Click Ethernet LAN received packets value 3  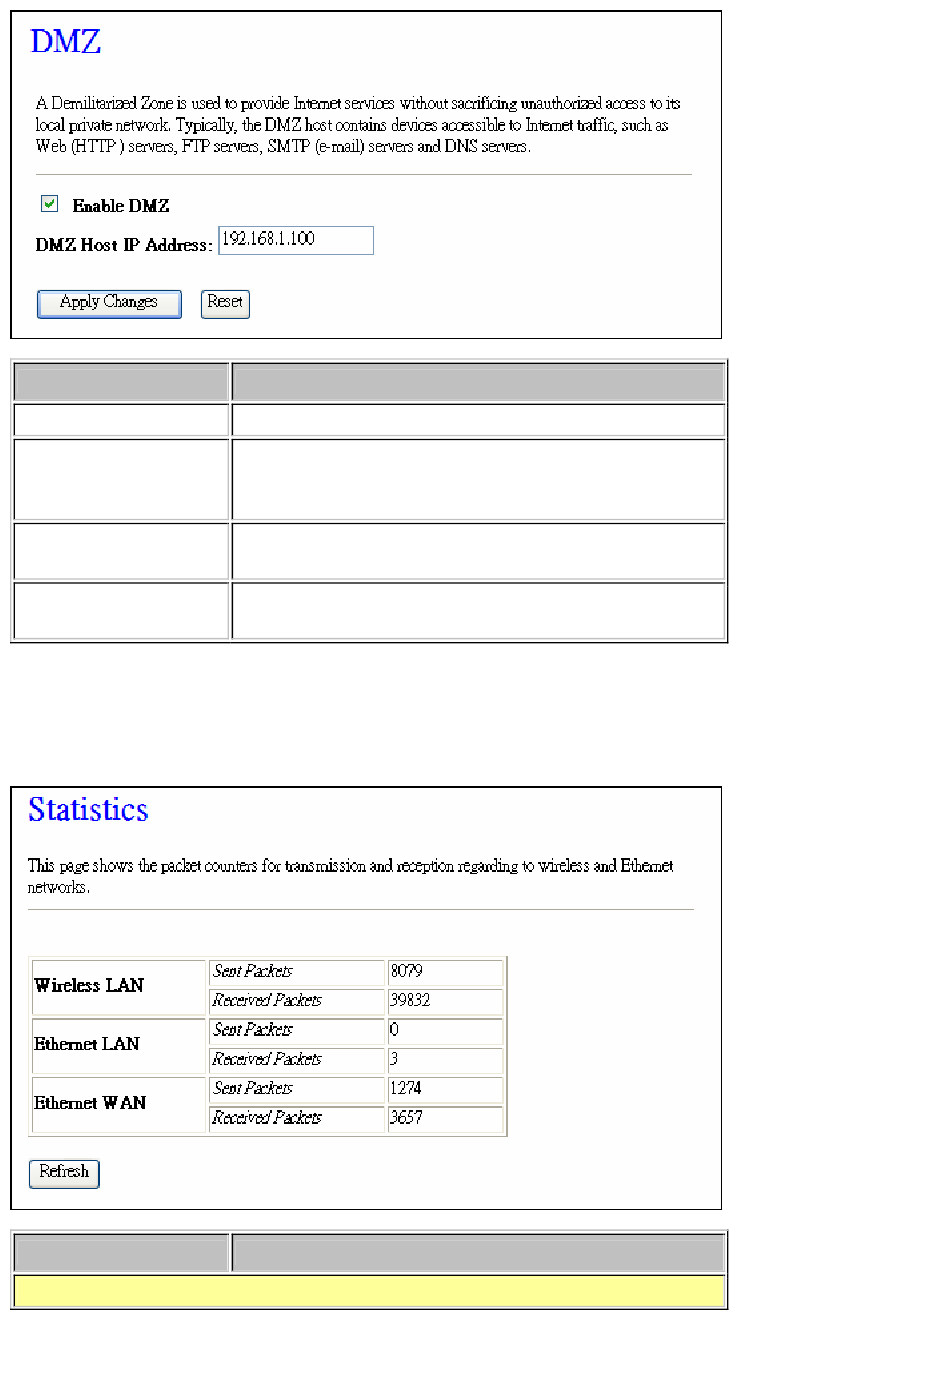coord(394,1059)
